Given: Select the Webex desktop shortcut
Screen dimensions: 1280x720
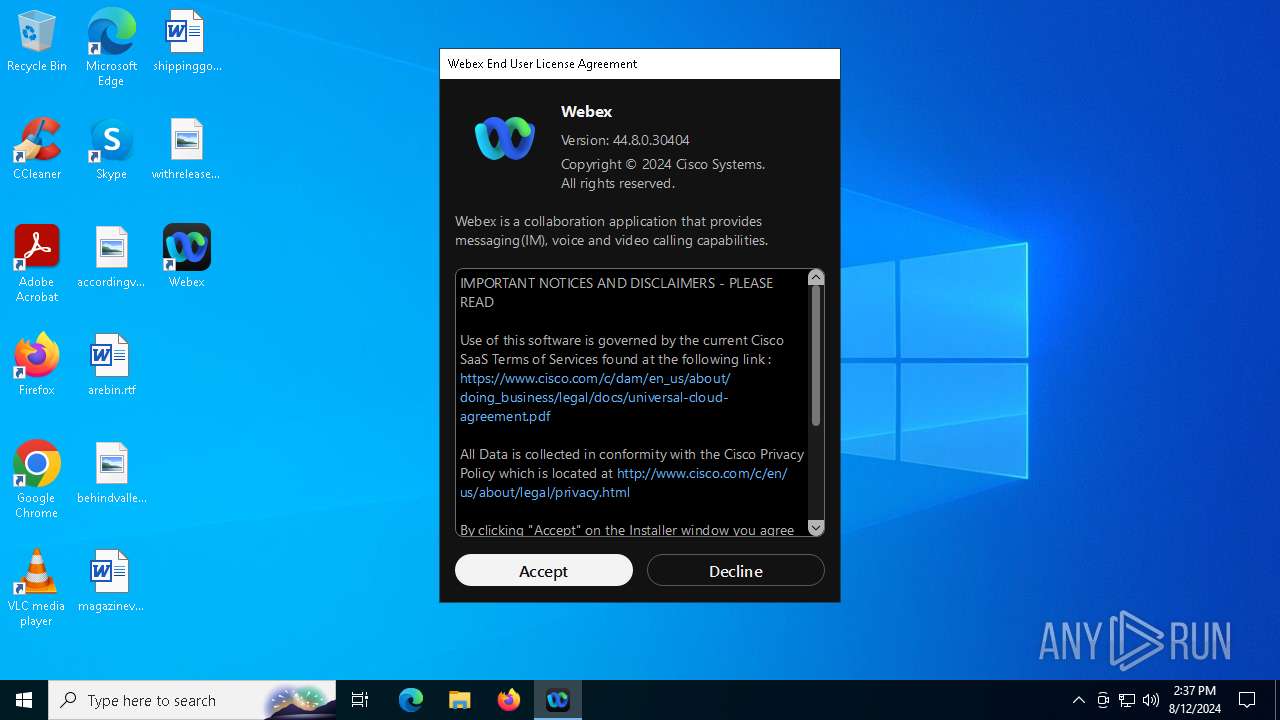Looking at the screenshot, I should click(187, 257).
